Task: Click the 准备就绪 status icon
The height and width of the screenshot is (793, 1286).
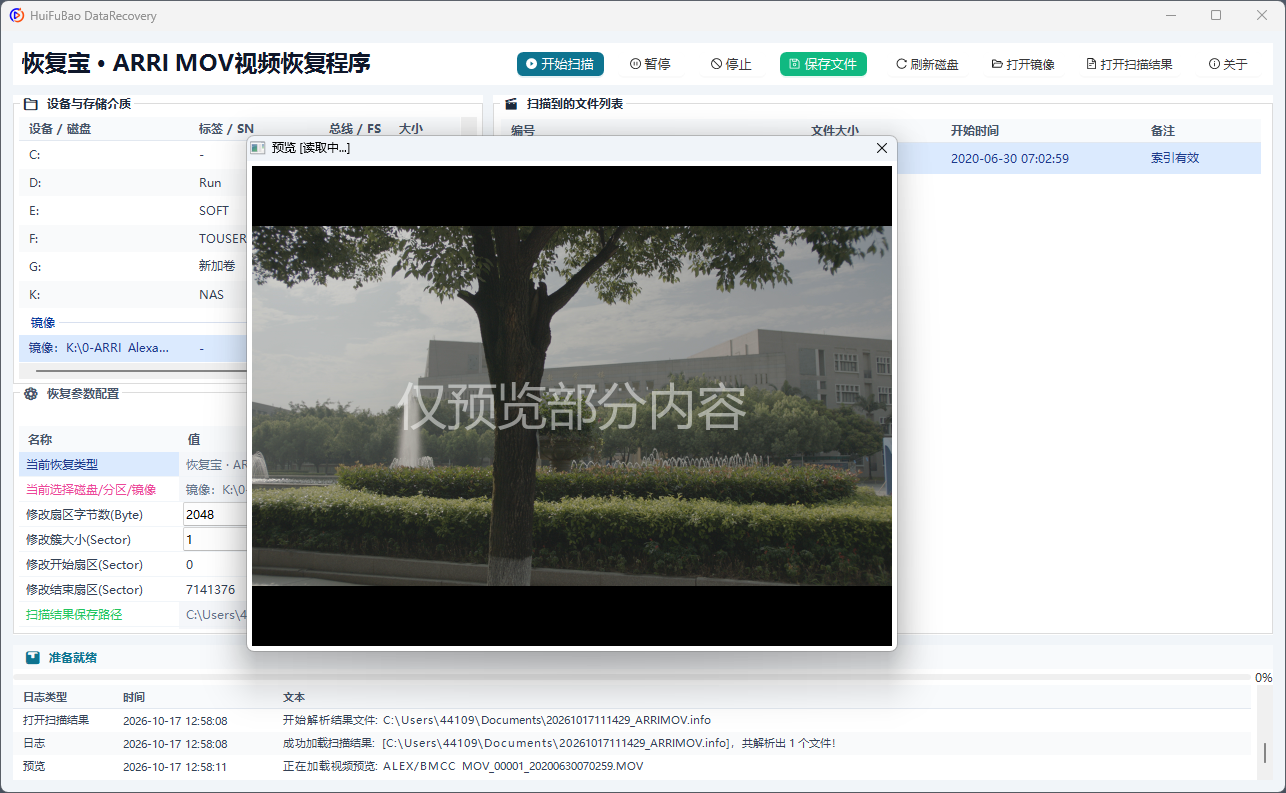Action: point(33,658)
